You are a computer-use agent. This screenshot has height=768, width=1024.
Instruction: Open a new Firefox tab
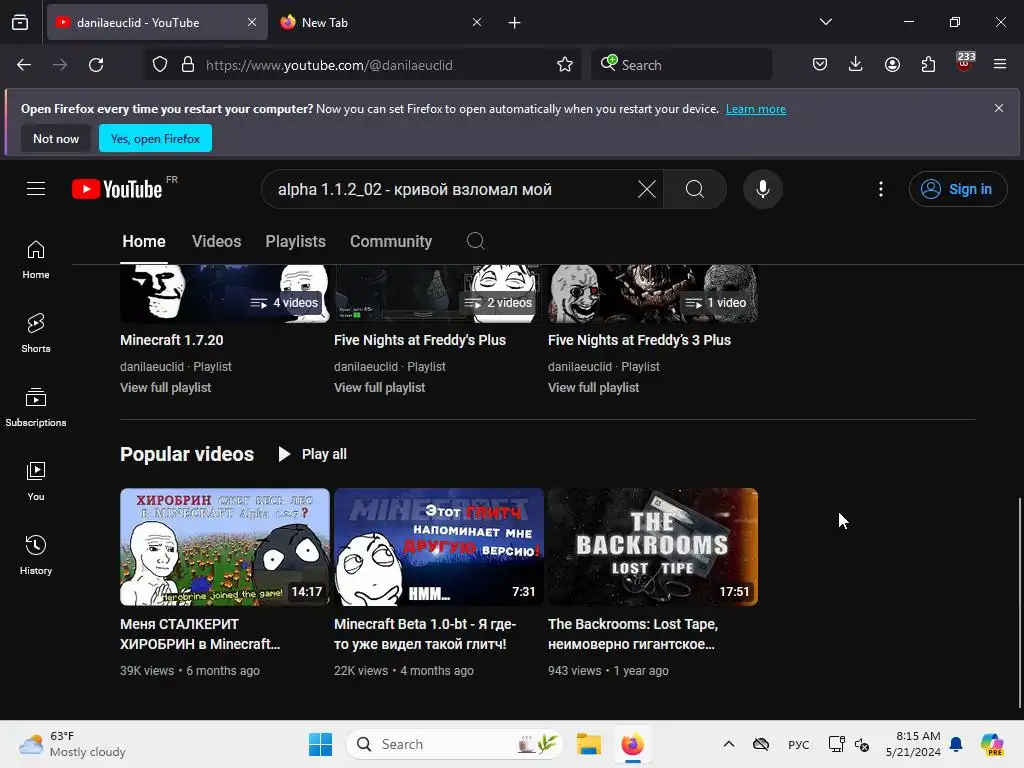click(x=515, y=23)
